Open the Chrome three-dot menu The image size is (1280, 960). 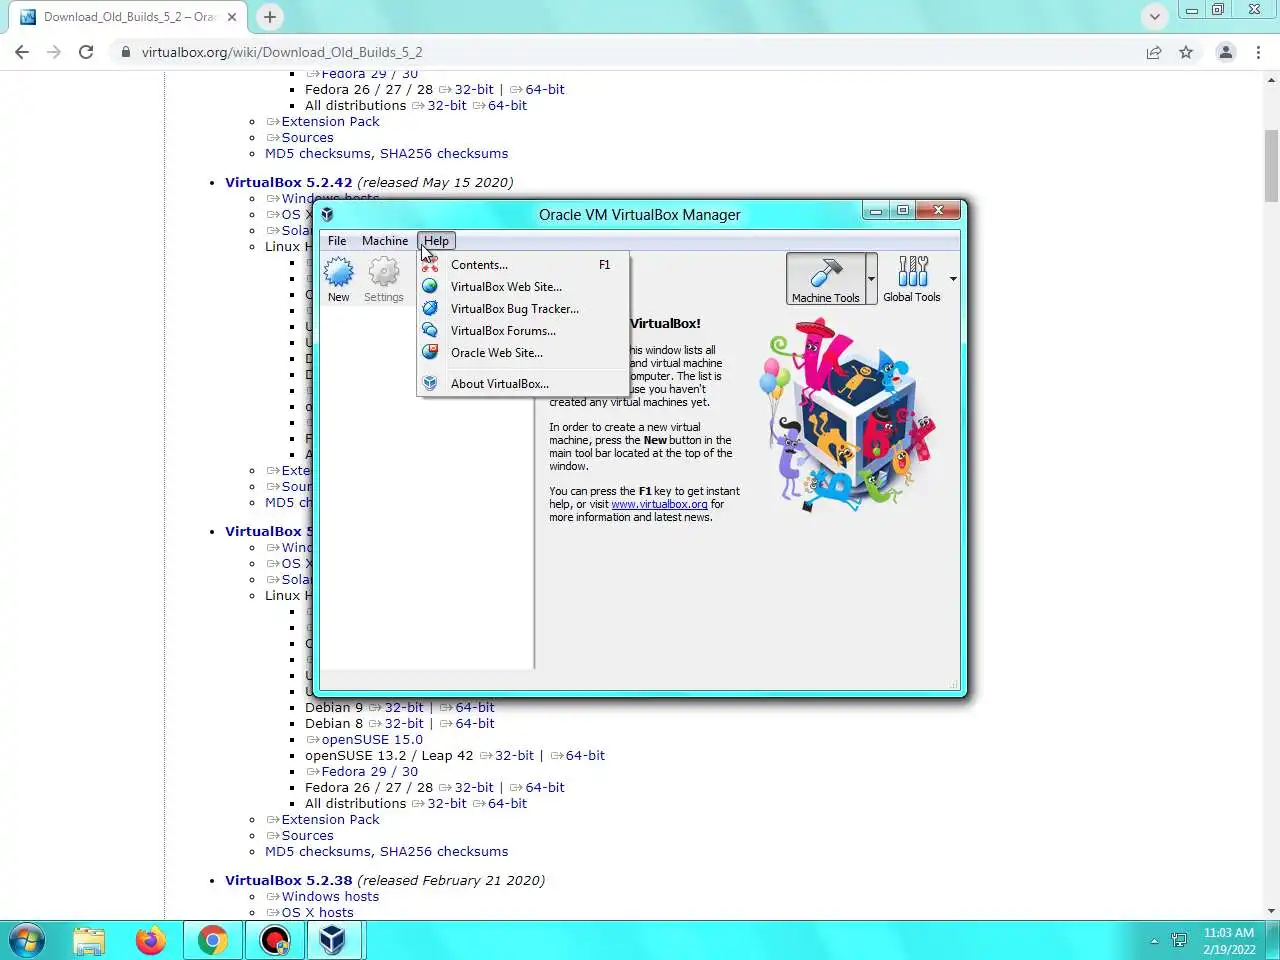click(x=1258, y=52)
